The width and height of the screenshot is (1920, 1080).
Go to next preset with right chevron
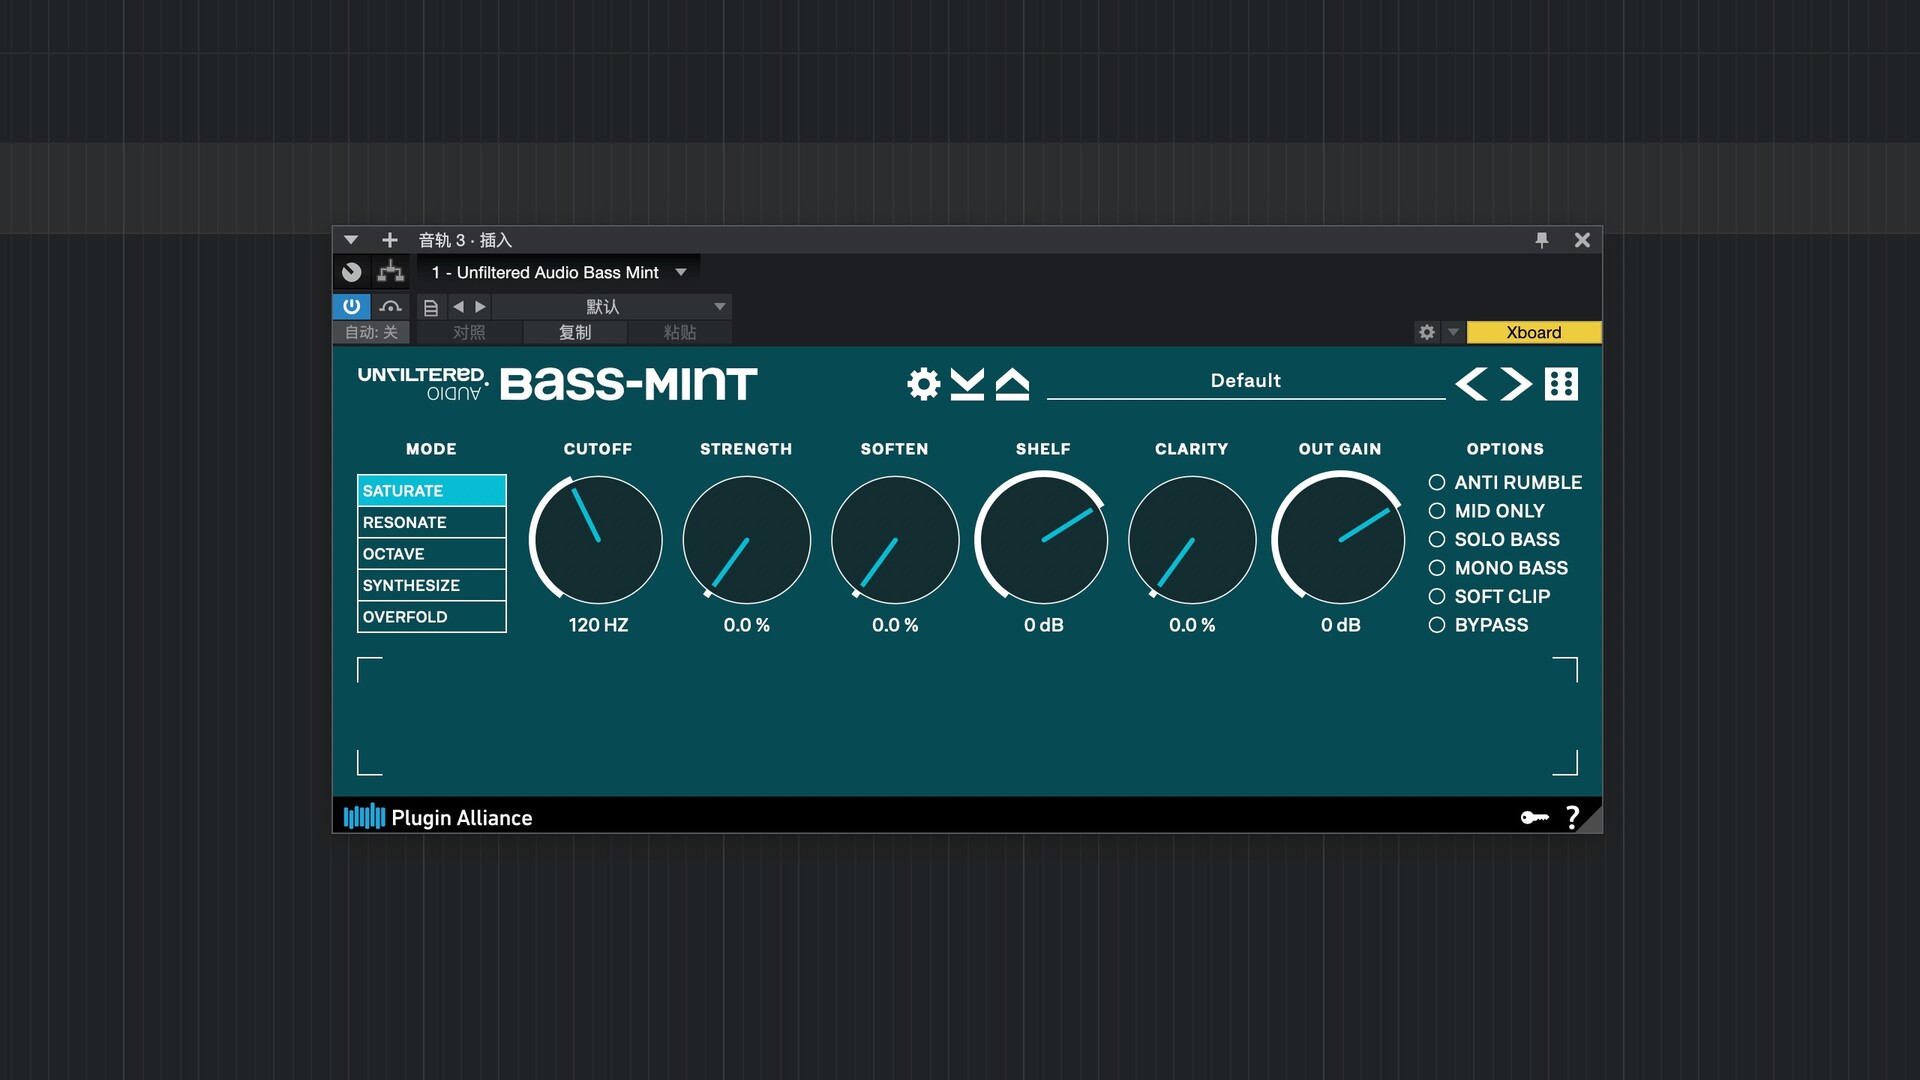(1516, 384)
